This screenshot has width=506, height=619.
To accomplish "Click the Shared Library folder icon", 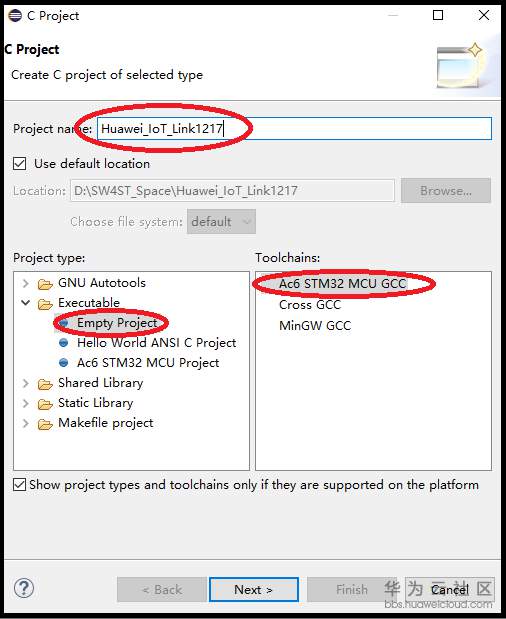I will [45, 384].
